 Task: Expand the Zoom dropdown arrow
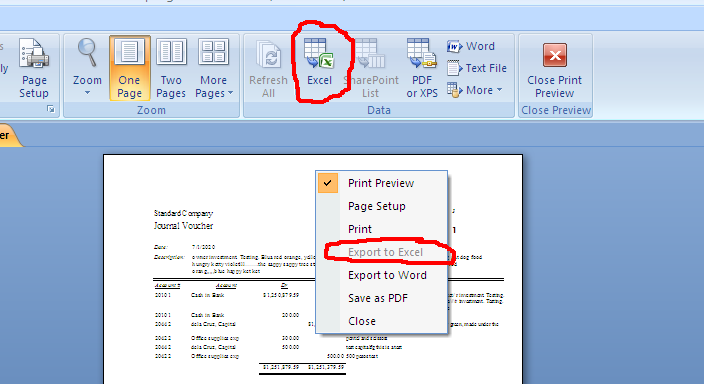[x=87, y=93]
